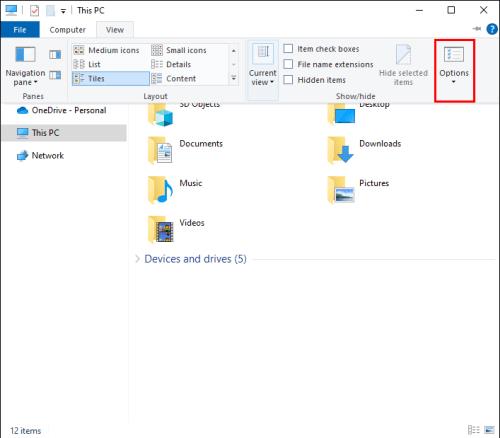Open the Downloads folder icon
This screenshot has height=438, width=500.
click(341, 150)
